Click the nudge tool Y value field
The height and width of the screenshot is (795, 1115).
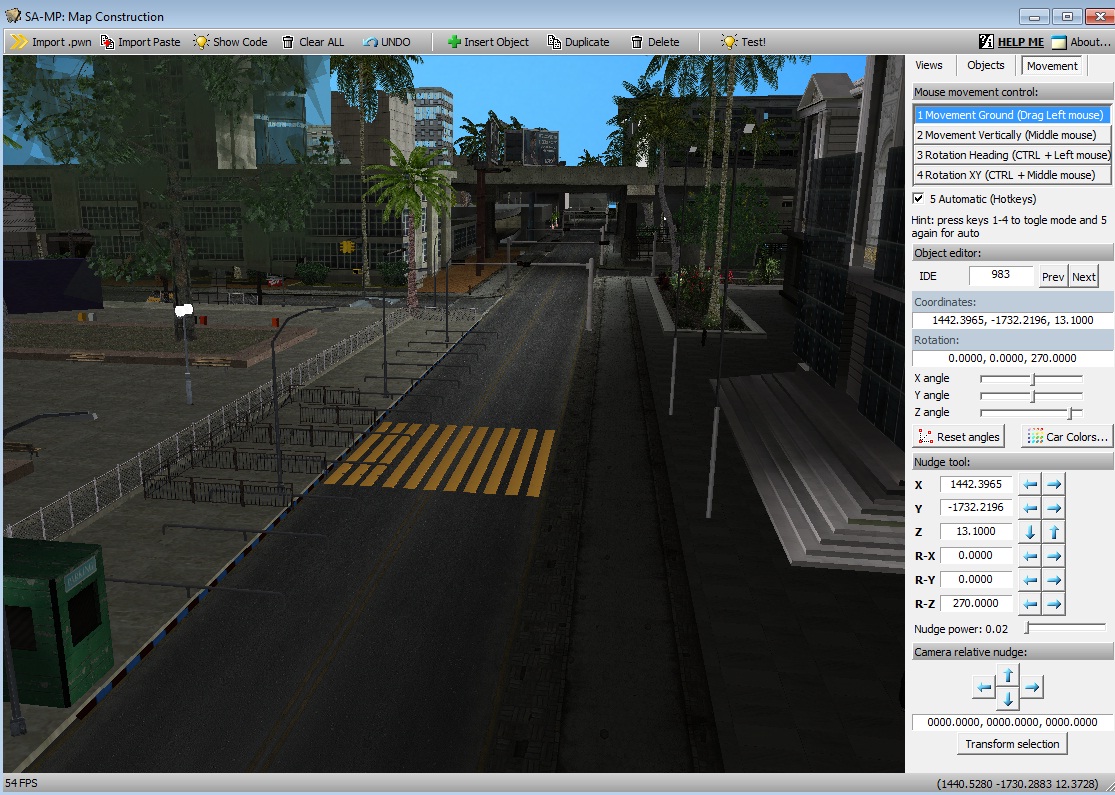[976, 508]
